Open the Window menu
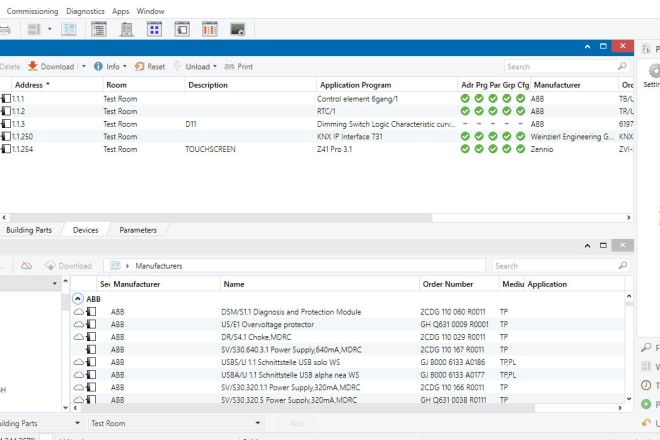 [x=150, y=11]
